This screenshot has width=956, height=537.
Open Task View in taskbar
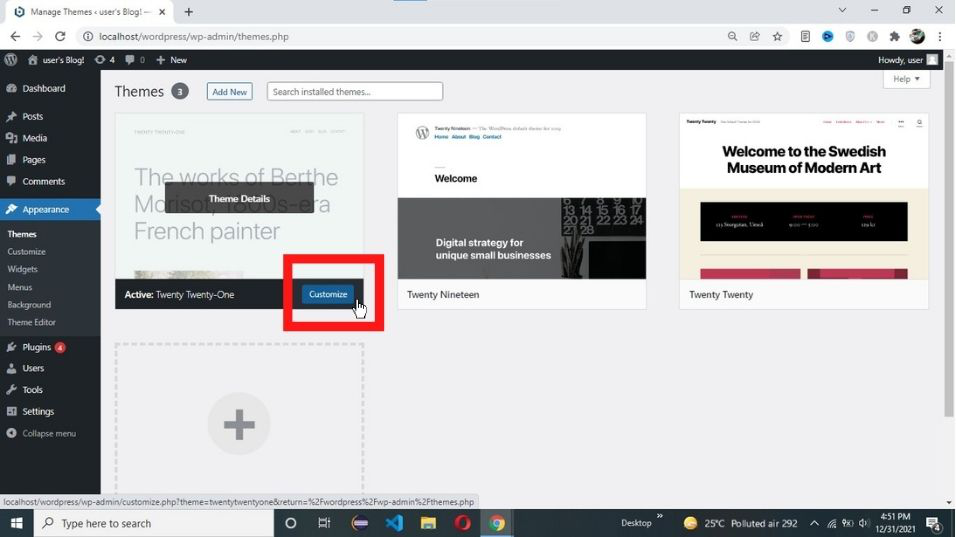(x=324, y=523)
